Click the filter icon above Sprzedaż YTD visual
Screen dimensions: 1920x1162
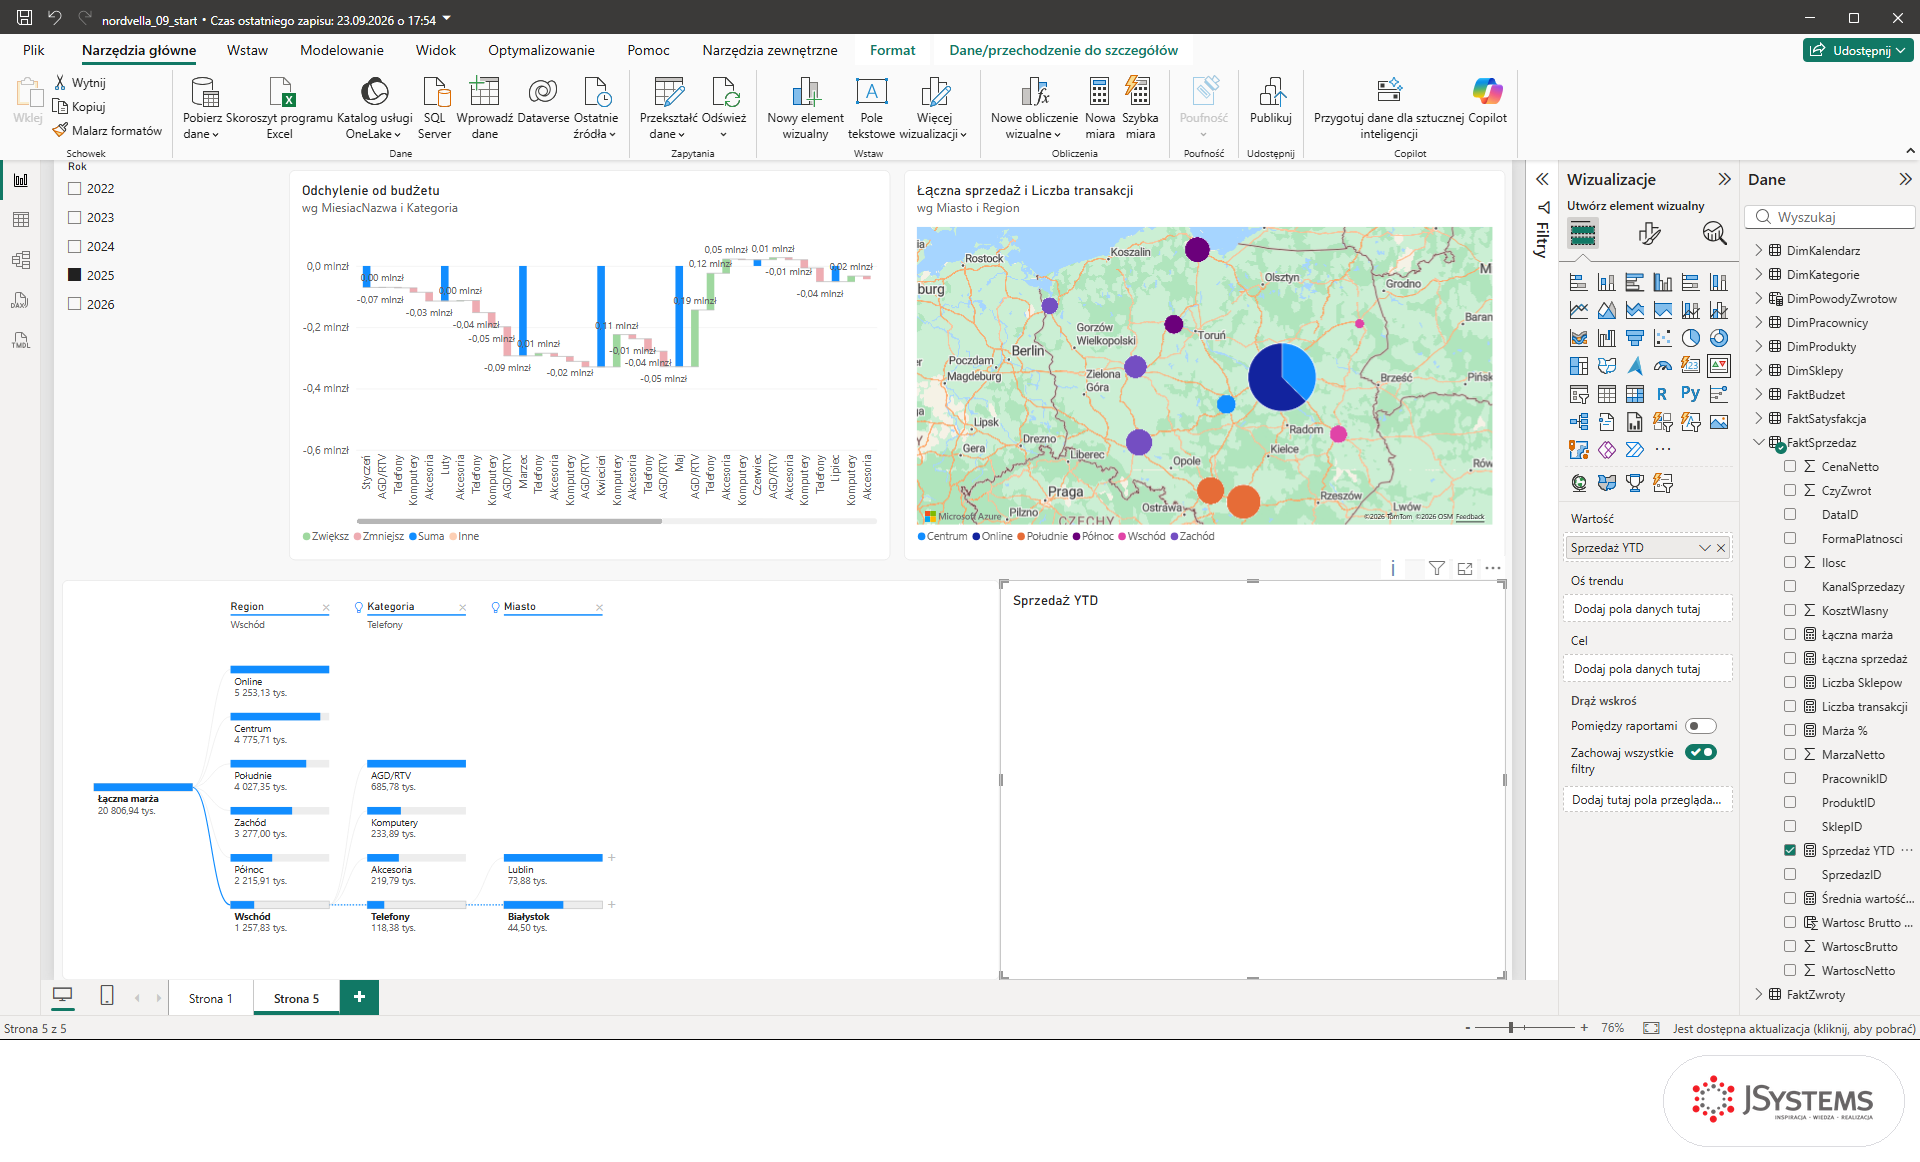[x=1437, y=568]
